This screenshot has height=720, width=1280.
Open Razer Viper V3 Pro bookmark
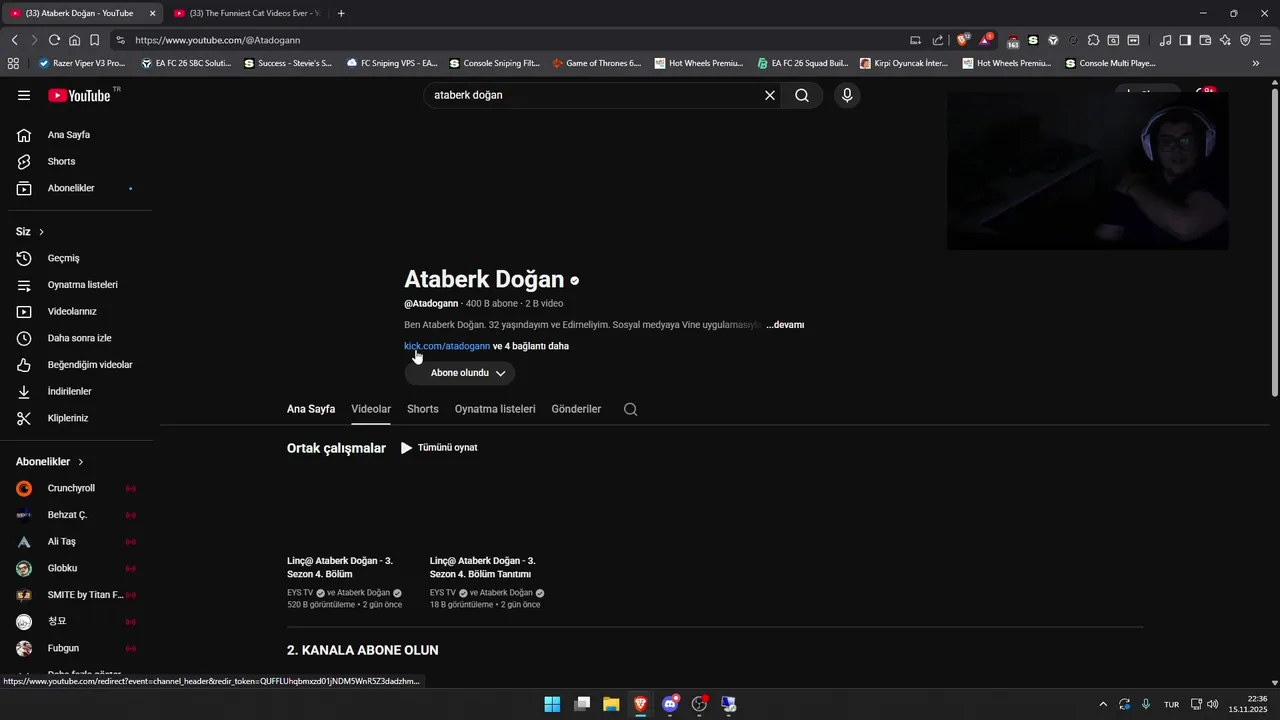82,63
